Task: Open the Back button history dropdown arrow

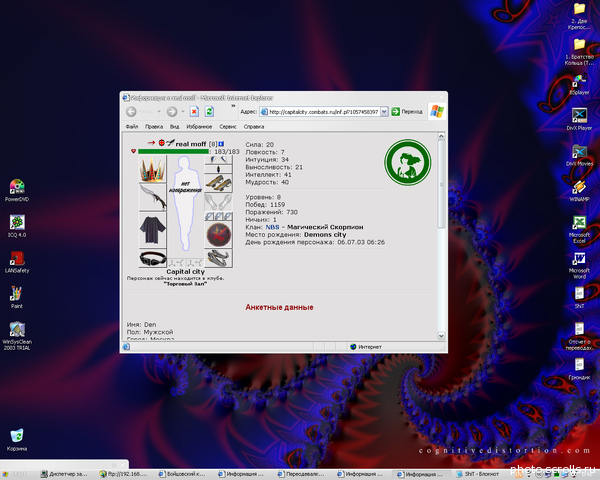Action: click(159, 111)
